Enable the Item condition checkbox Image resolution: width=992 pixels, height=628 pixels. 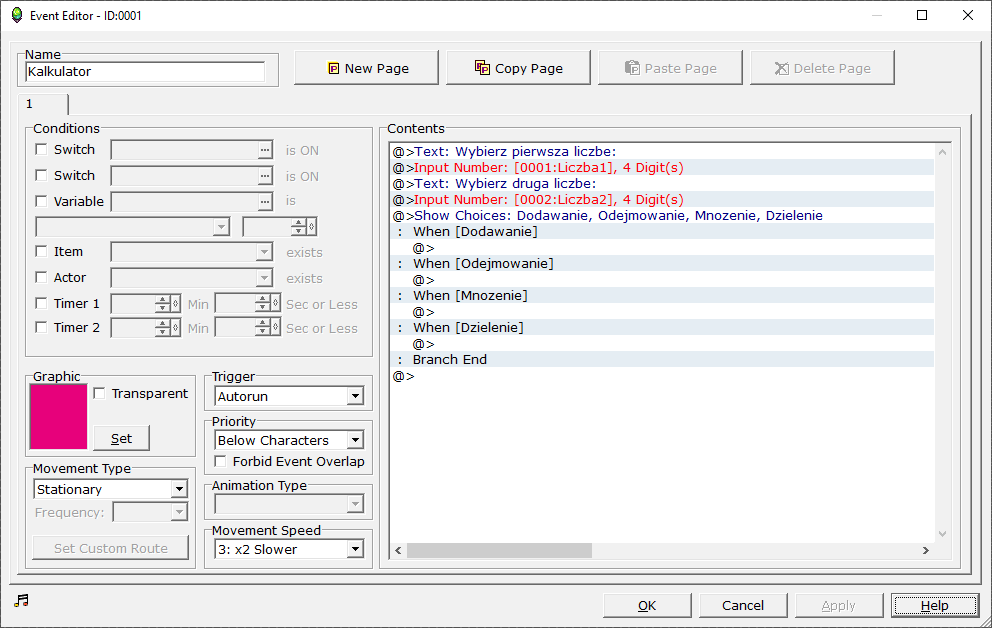41,251
